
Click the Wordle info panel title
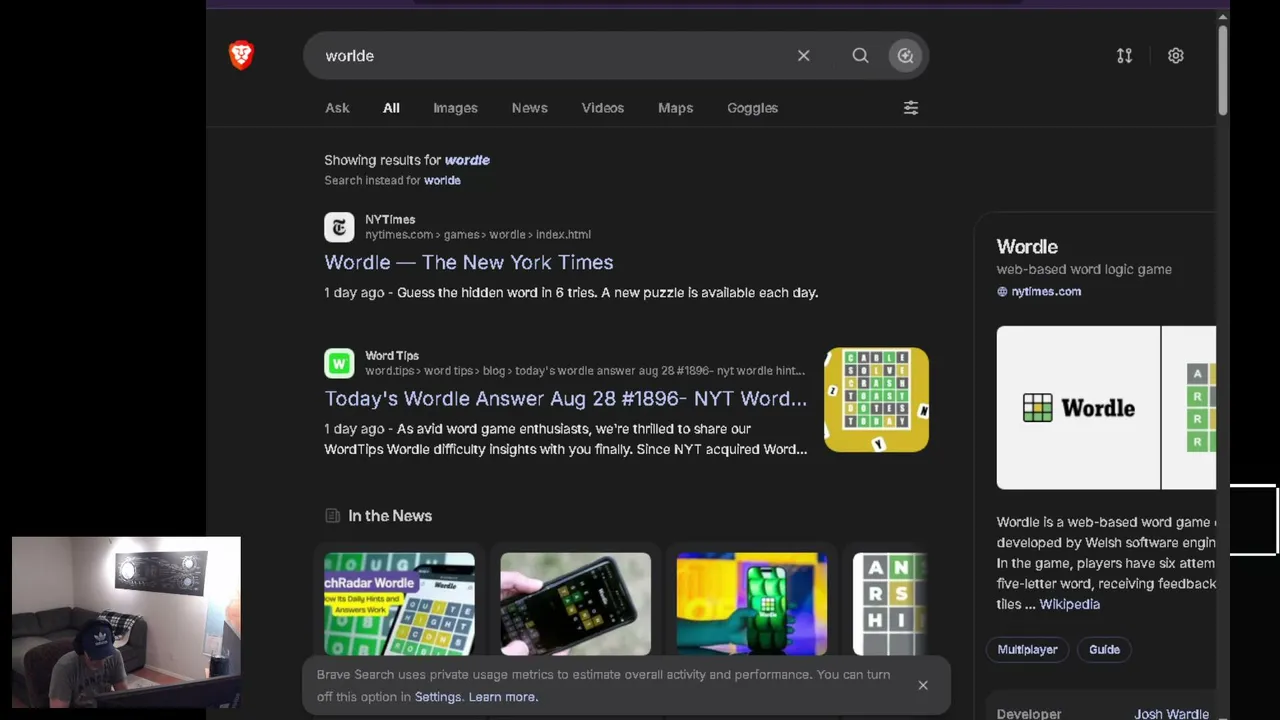coord(1027,247)
